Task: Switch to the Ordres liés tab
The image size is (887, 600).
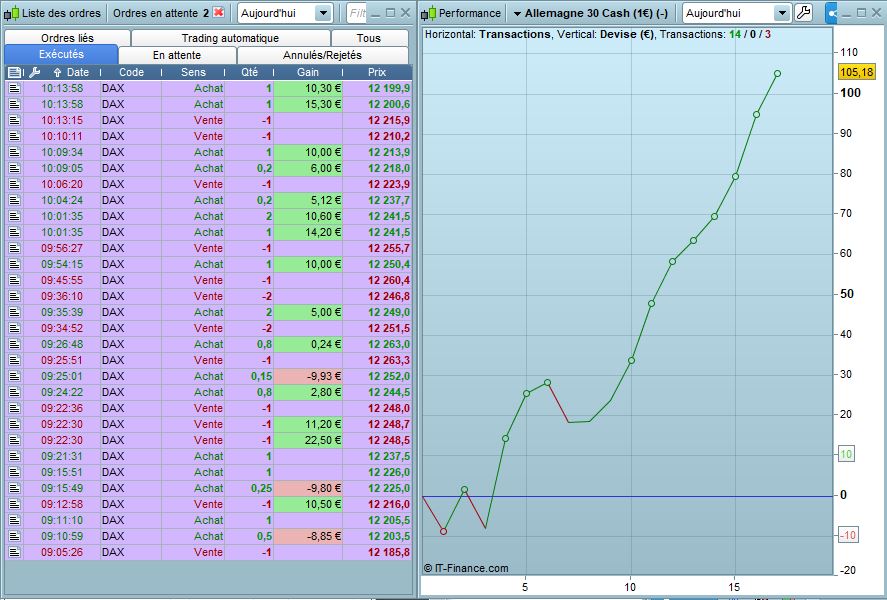Action: click(67, 38)
